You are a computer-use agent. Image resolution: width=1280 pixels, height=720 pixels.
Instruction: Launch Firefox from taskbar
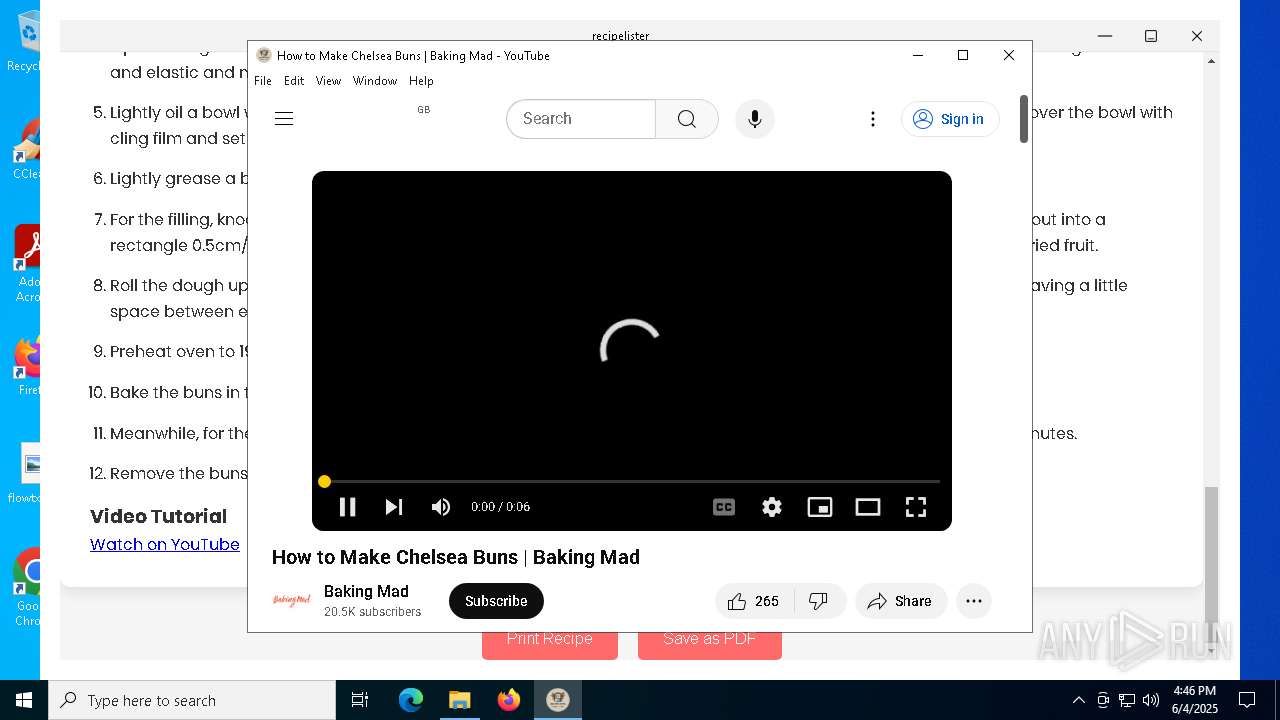click(509, 700)
